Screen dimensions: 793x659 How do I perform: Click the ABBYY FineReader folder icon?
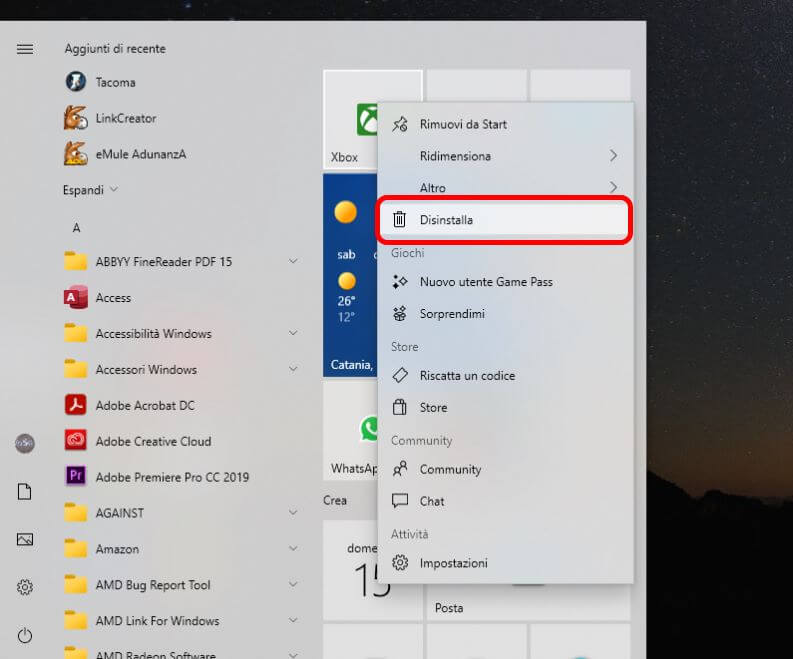[x=76, y=261]
